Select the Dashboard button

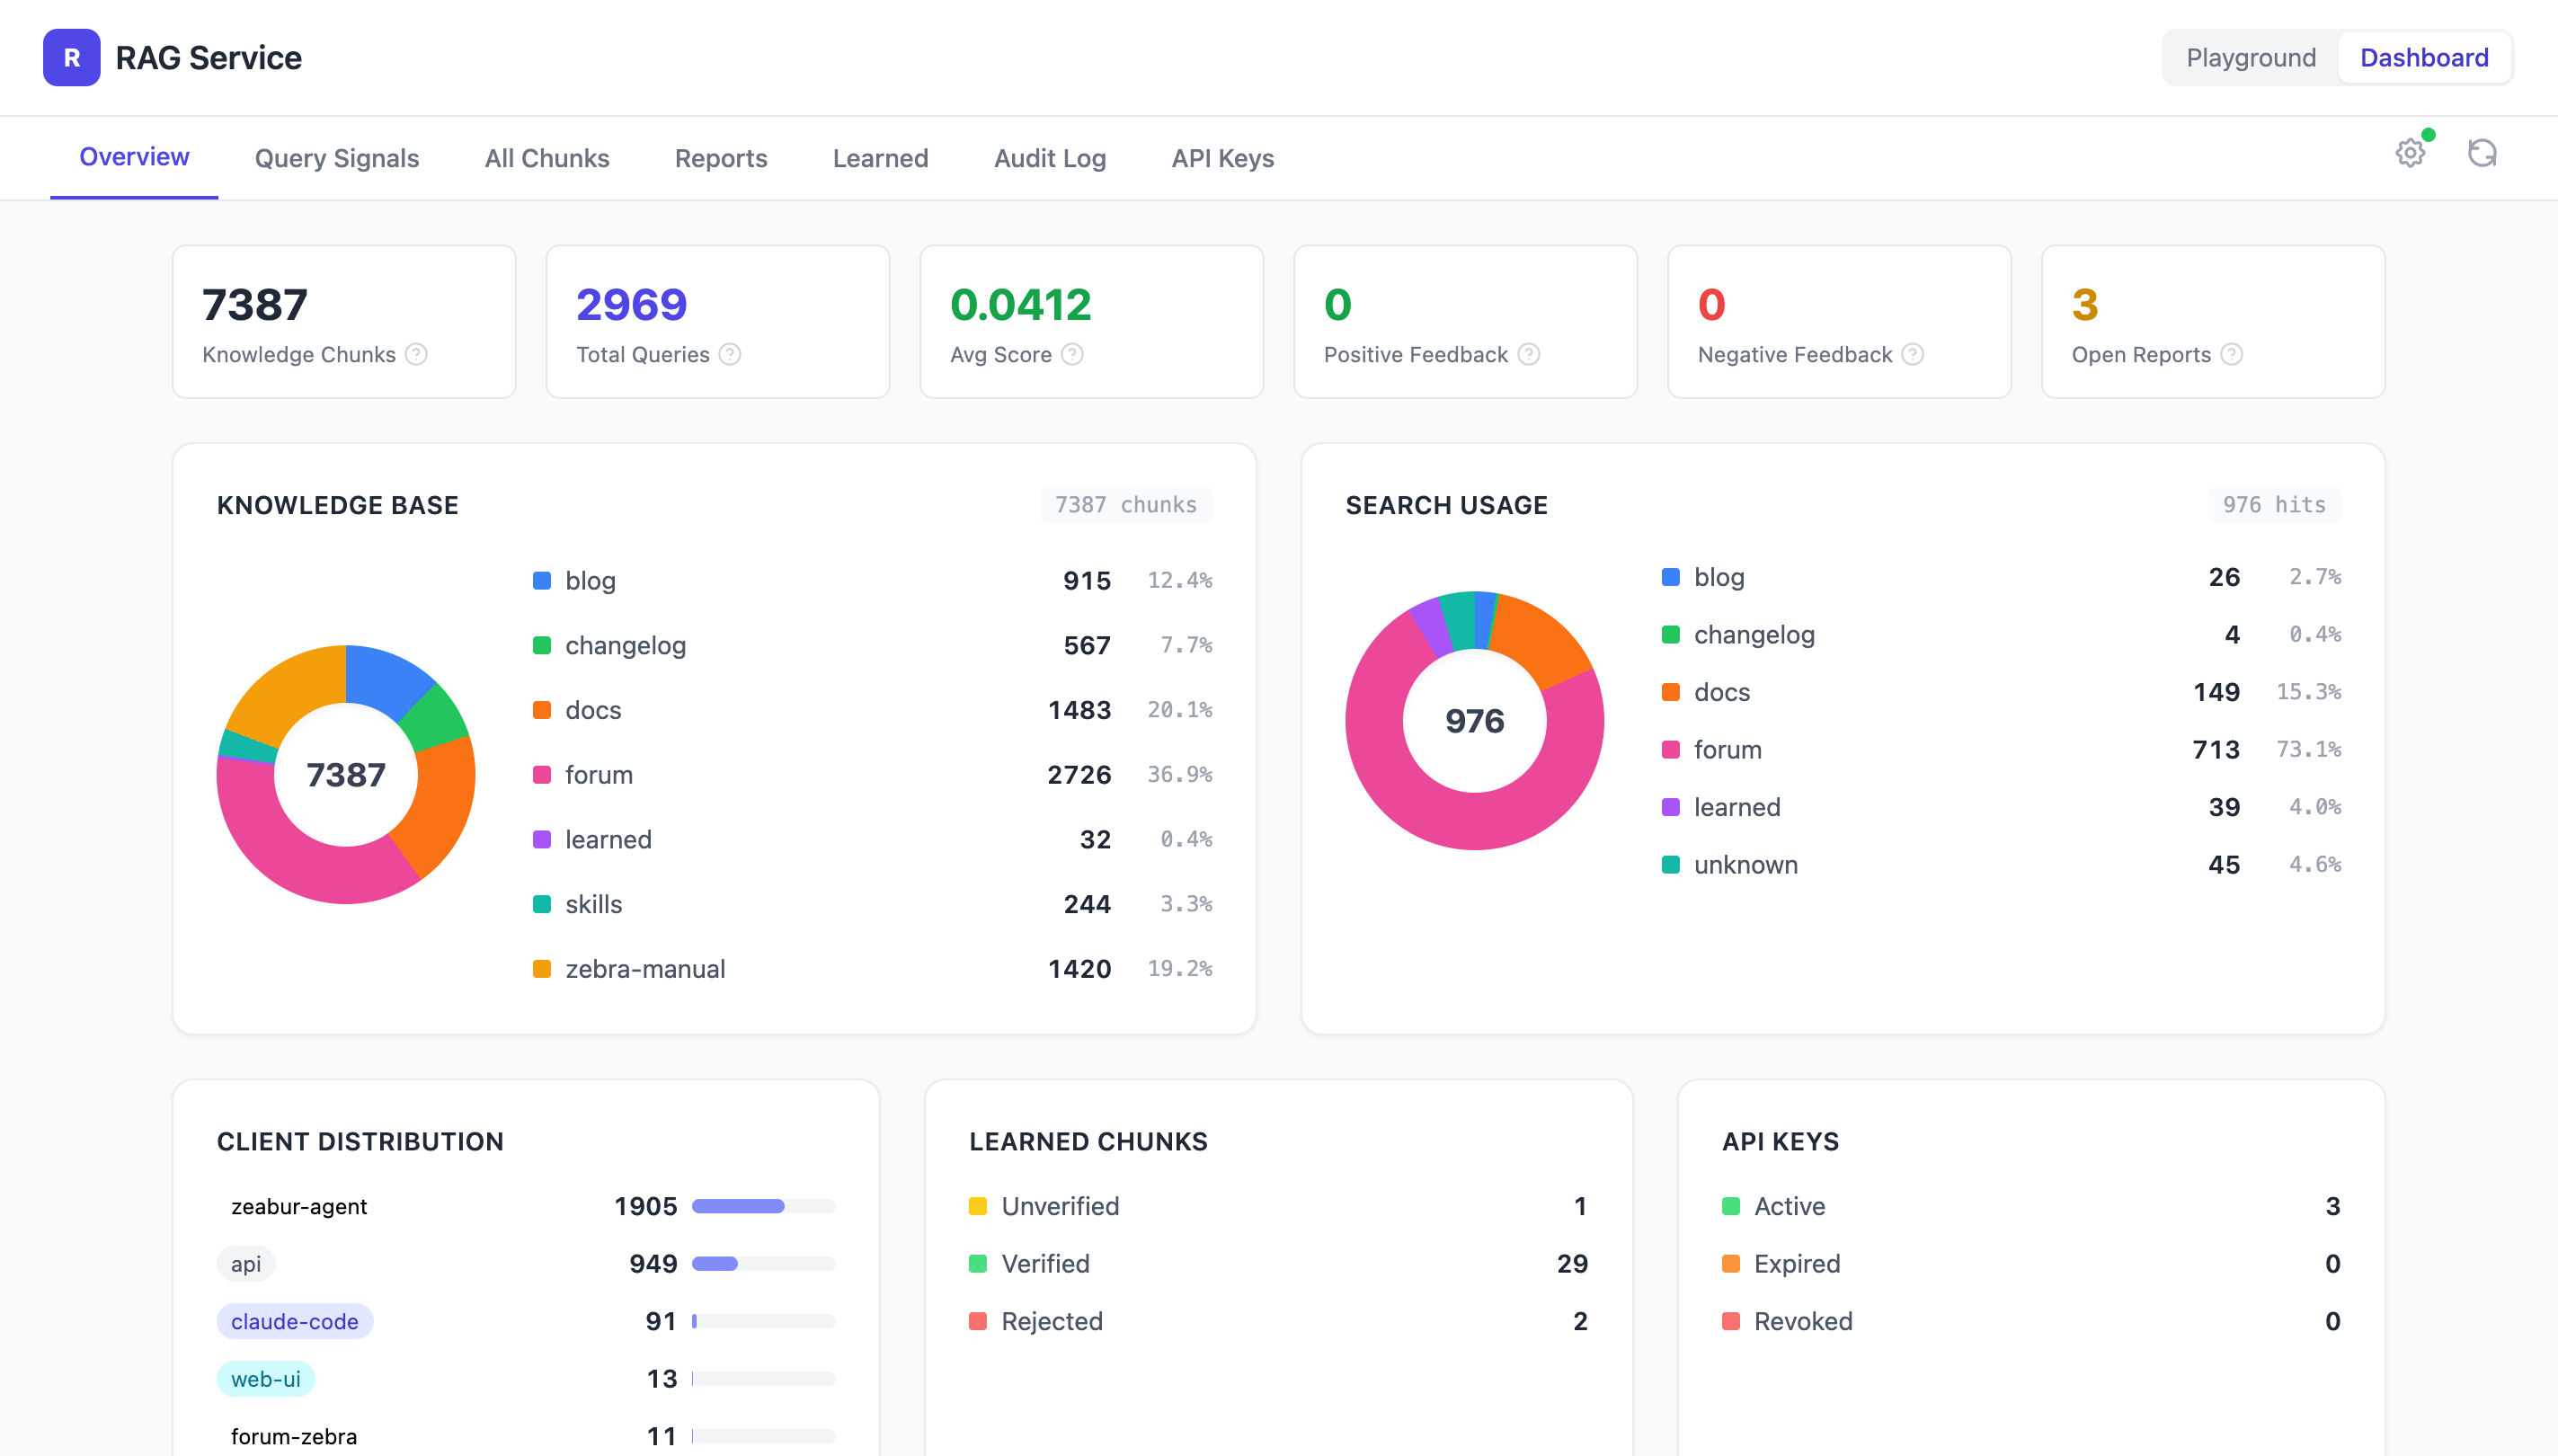tap(2425, 57)
